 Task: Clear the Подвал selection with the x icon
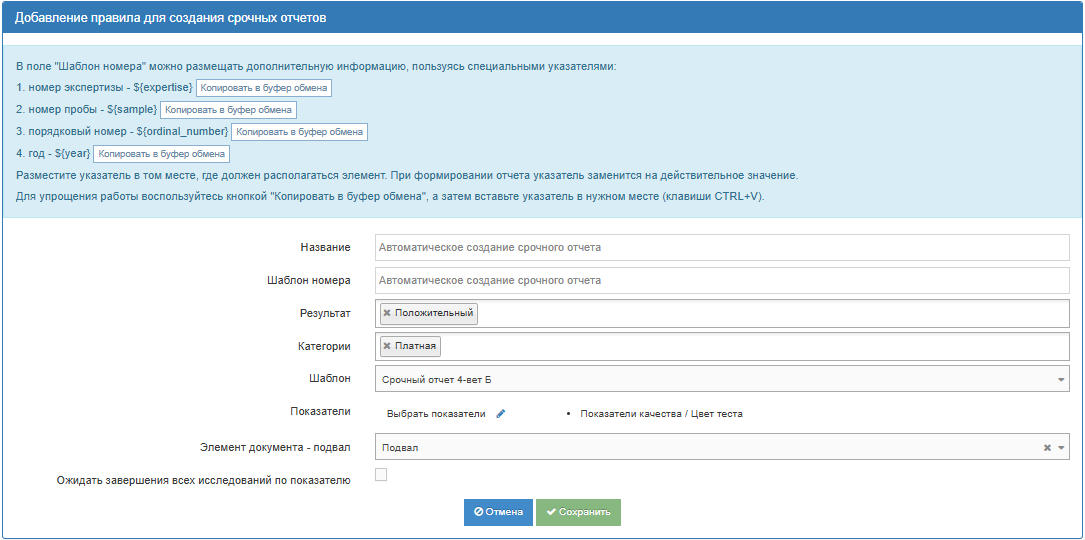[1047, 448]
